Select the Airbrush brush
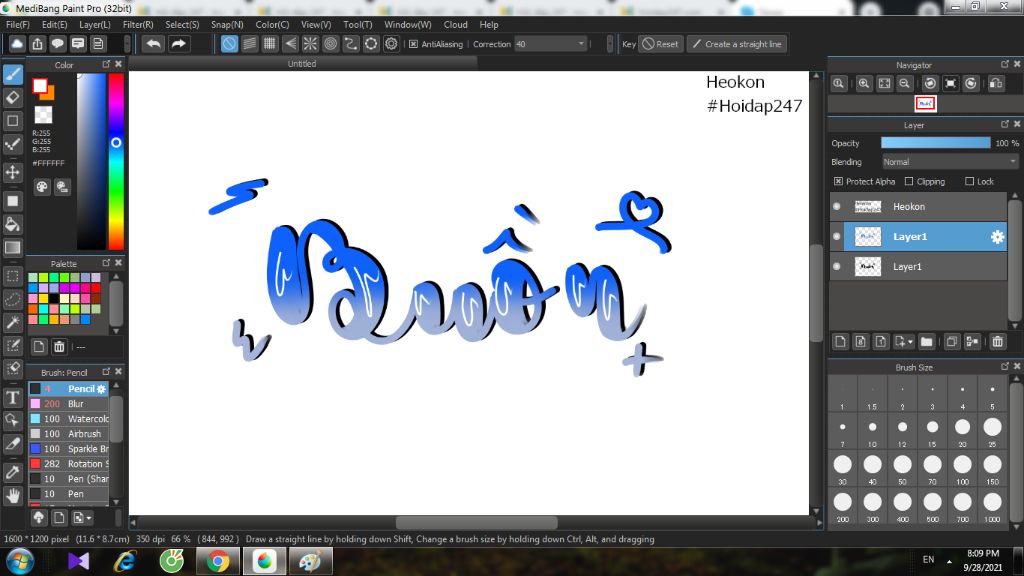Viewport: 1024px width, 576px height. (x=69, y=434)
